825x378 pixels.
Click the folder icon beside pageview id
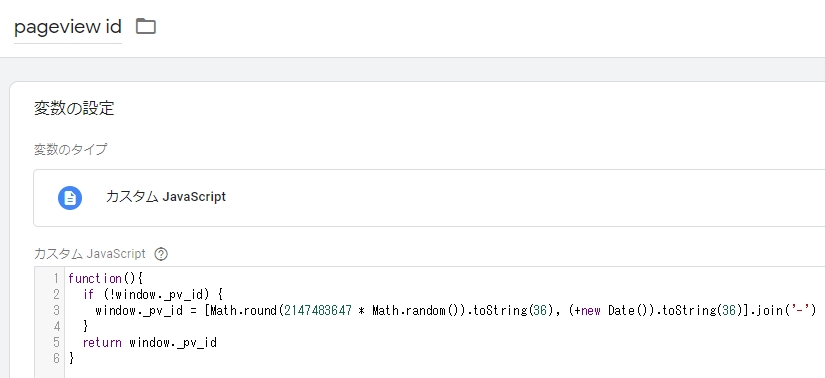(146, 26)
